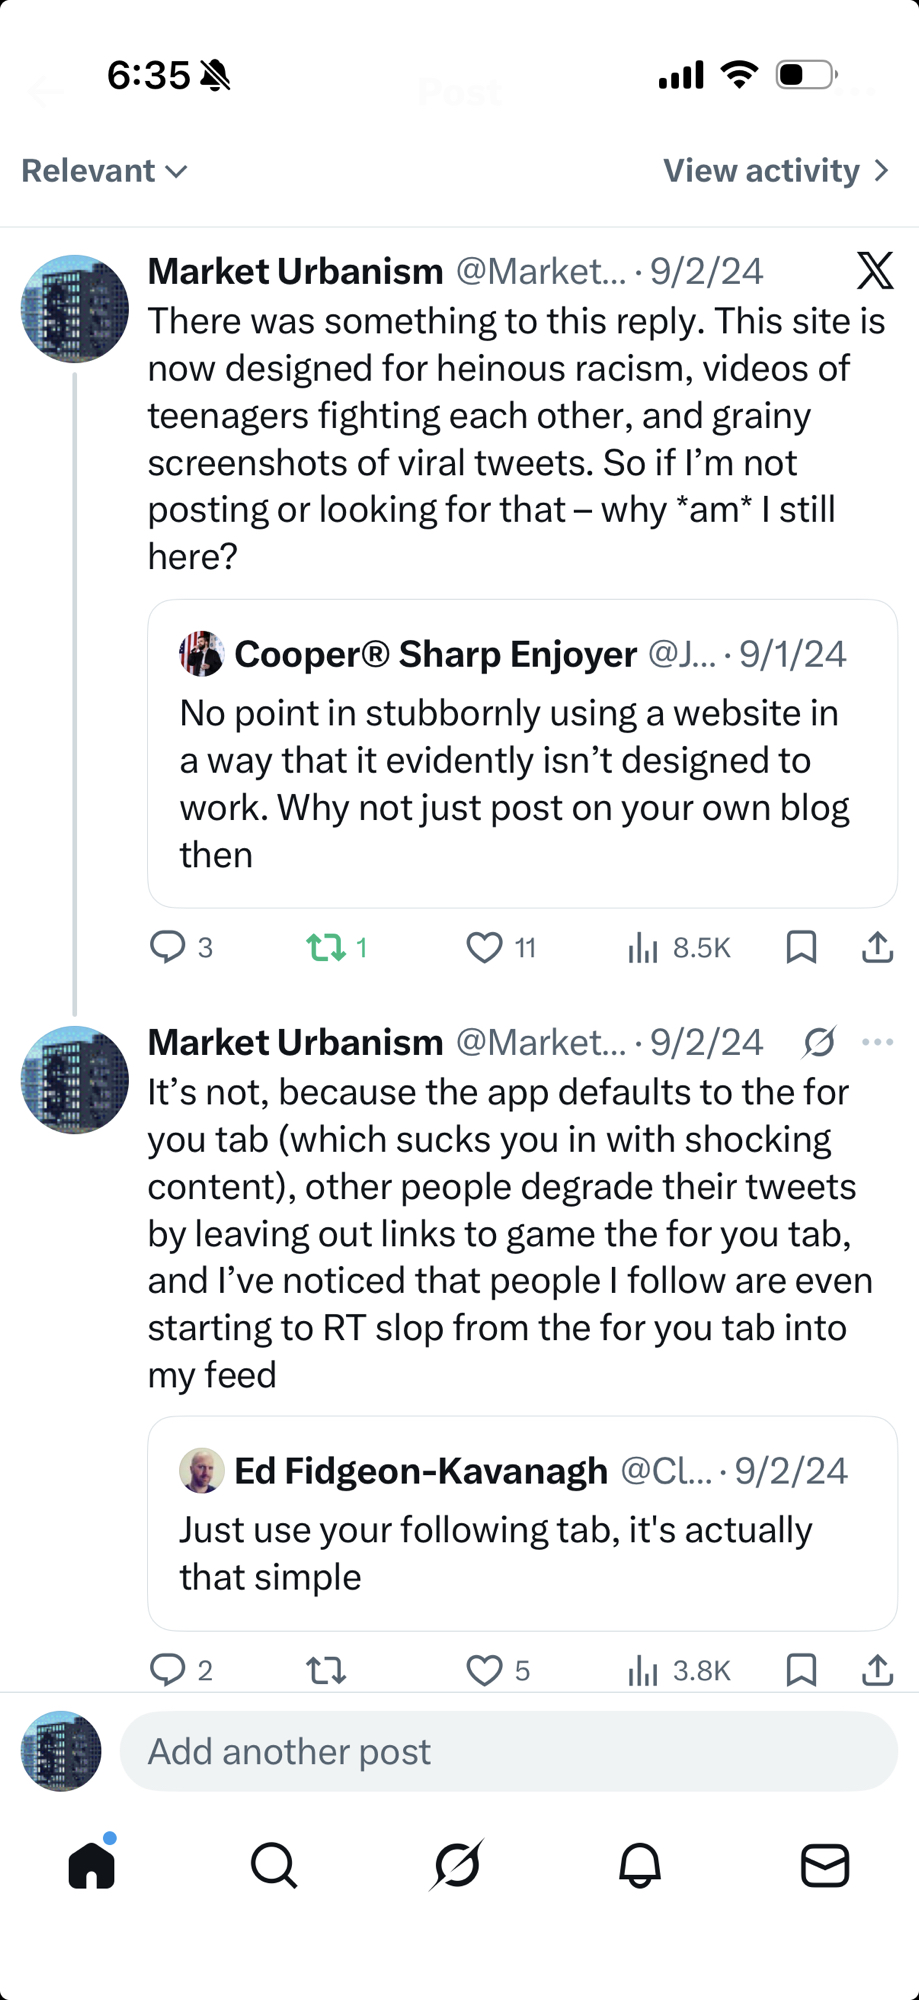Share the first post
Viewport: 919px width, 2000px height.
point(877,946)
